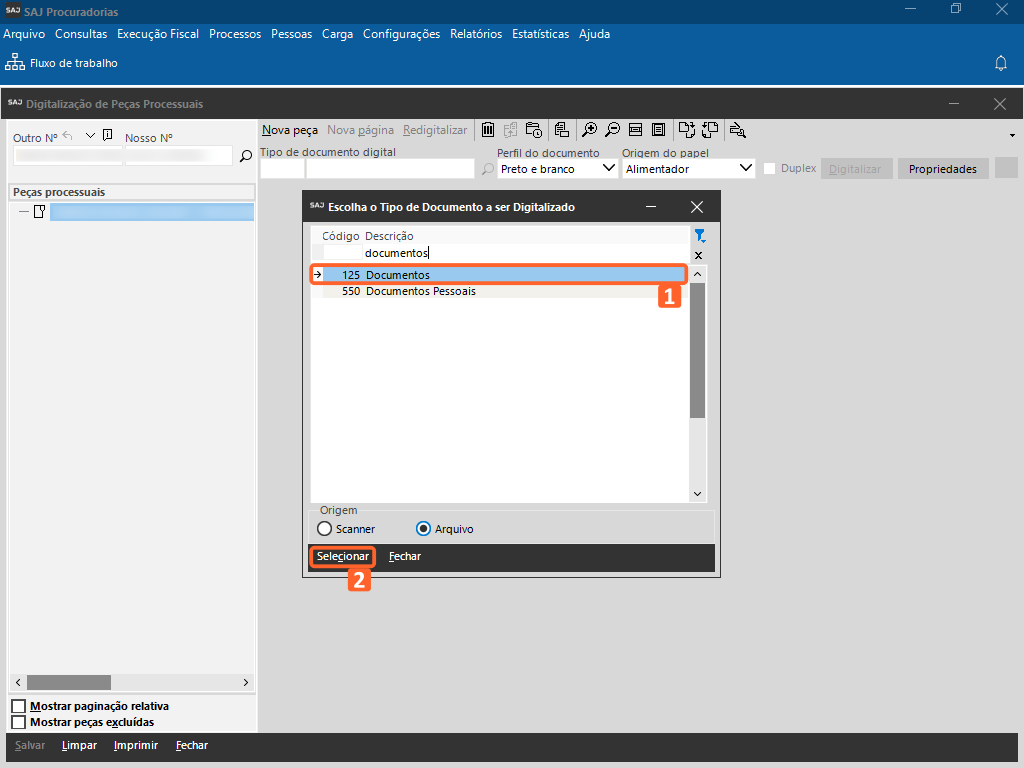Screen dimensions: 1024x768
Task: Click the notification bell icon
Action: click(1000, 63)
